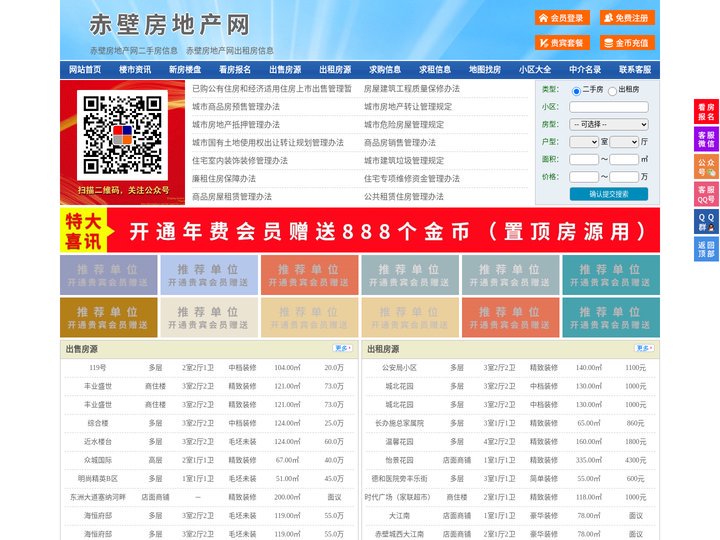This screenshot has width=720, height=540.
Task: Open the 联系客服 navigation item
Action: tap(635, 70)
